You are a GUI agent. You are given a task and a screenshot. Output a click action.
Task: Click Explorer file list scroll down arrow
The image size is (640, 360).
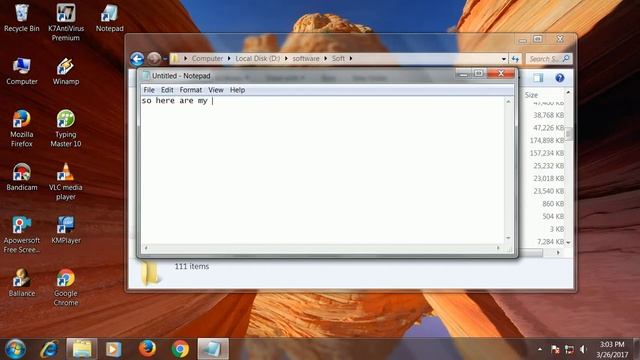click(568, 242)
